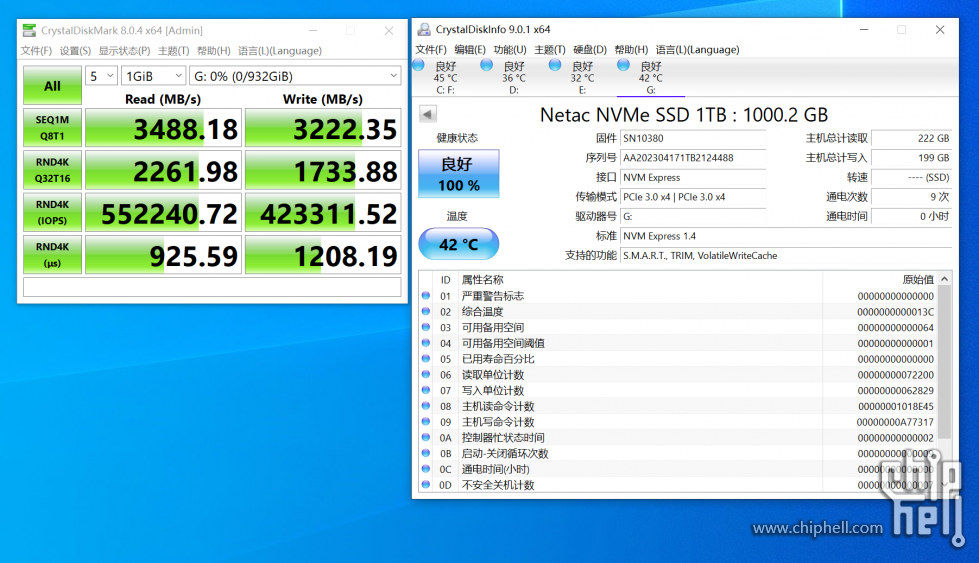The width and height of the screenshot is (979, 563).
Task: Start the SEQ1M Q8T1 test
Action: 52,127
